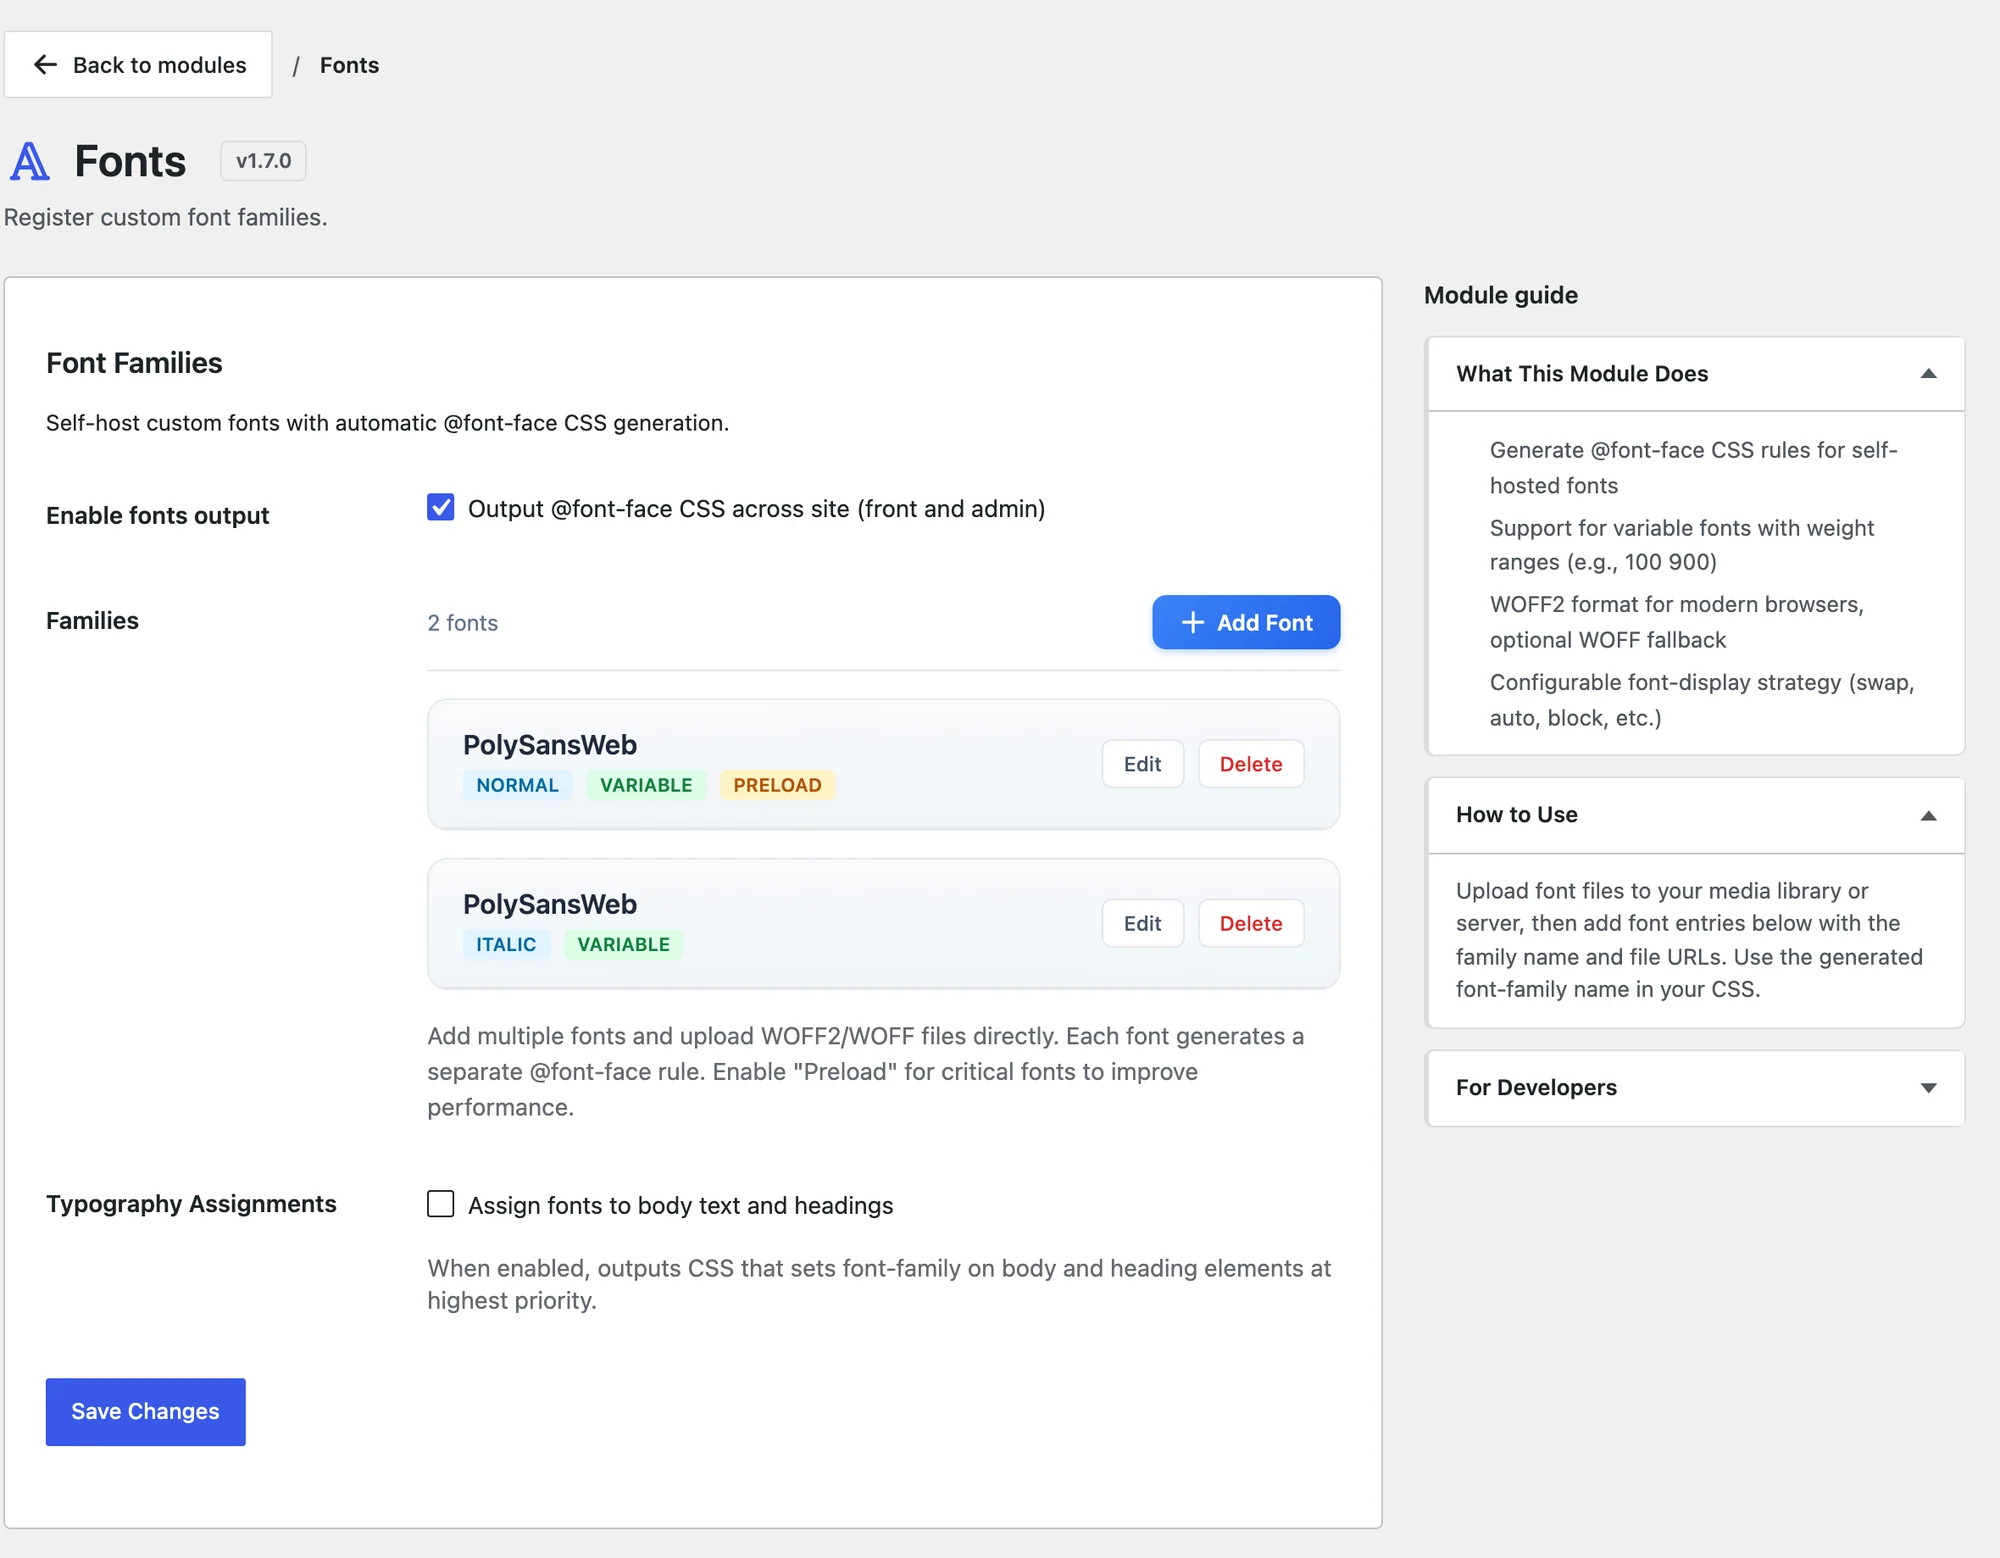Click the '2 fonts' count text
This screenshot has width=2000, height=1558.
coord(462,623)
